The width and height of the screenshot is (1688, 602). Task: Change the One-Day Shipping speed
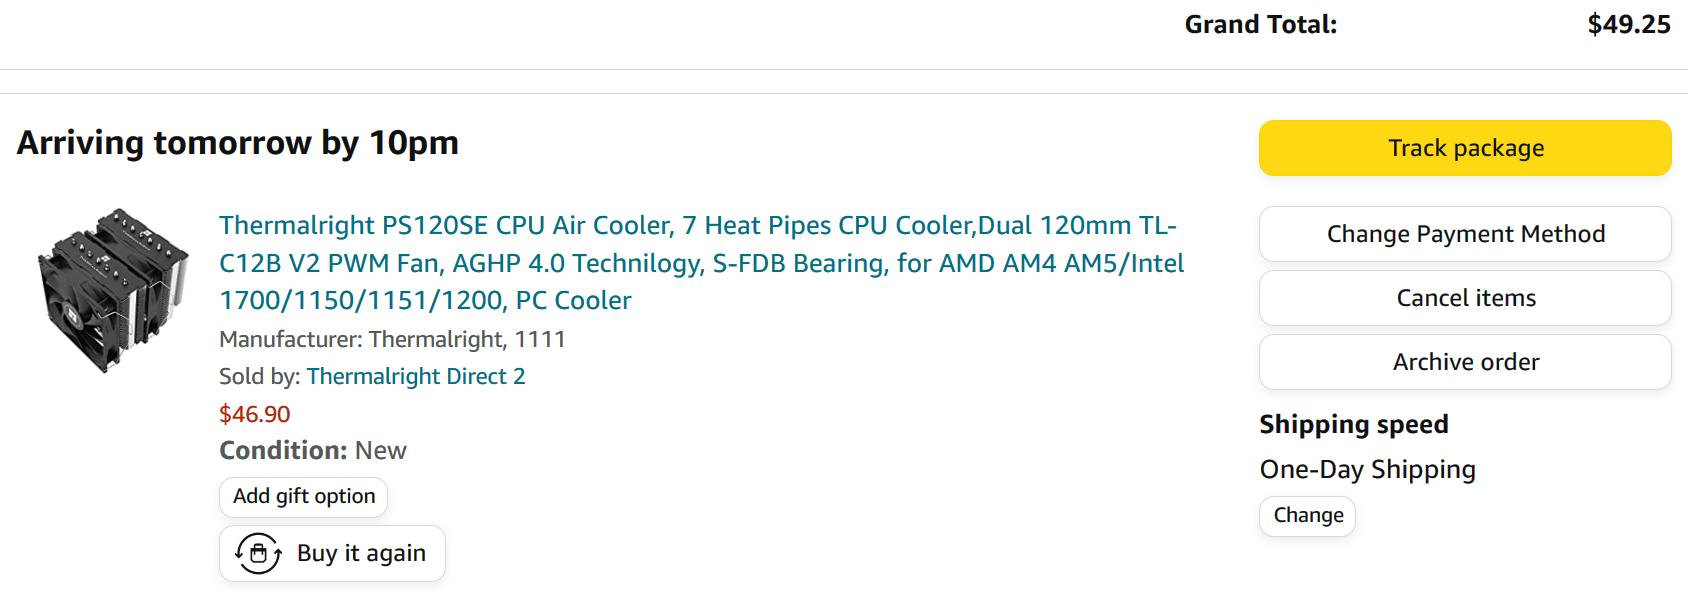(x=1308, y=516)
